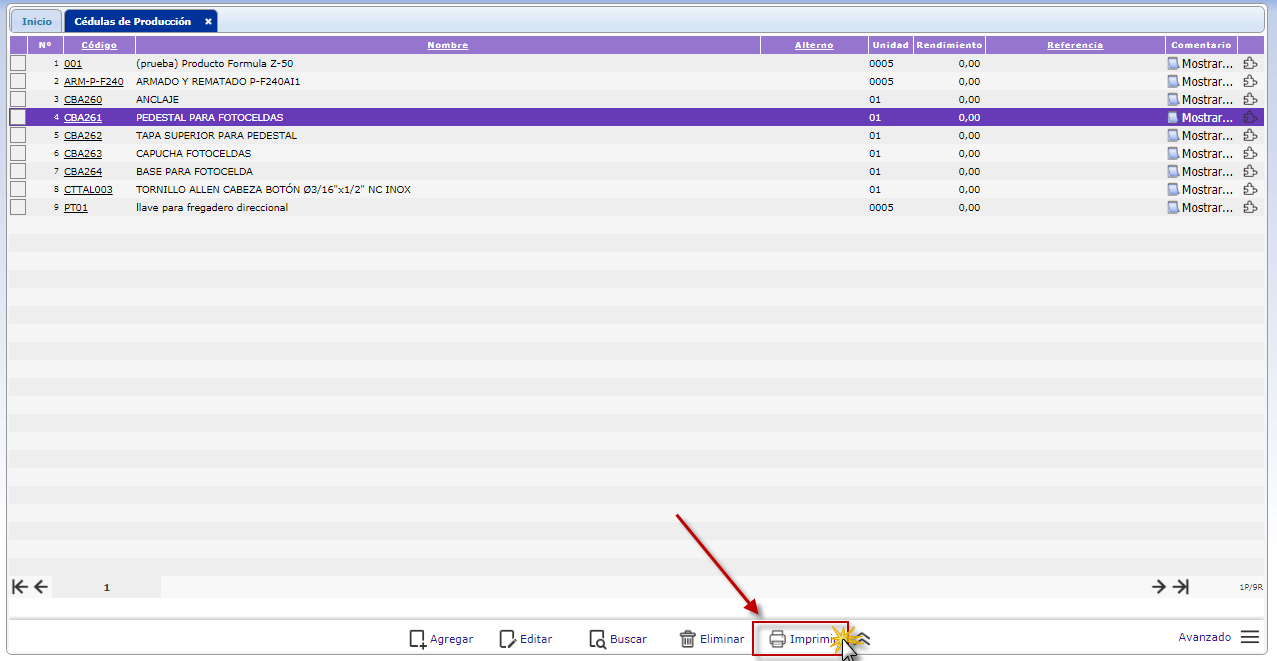Check the box for CBA260 ANCLAJE

pos(18,100)
